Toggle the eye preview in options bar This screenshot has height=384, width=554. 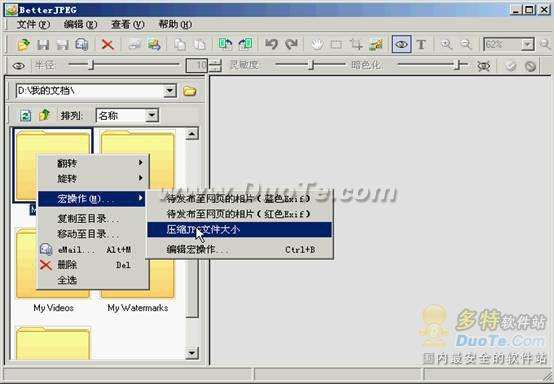18,66
